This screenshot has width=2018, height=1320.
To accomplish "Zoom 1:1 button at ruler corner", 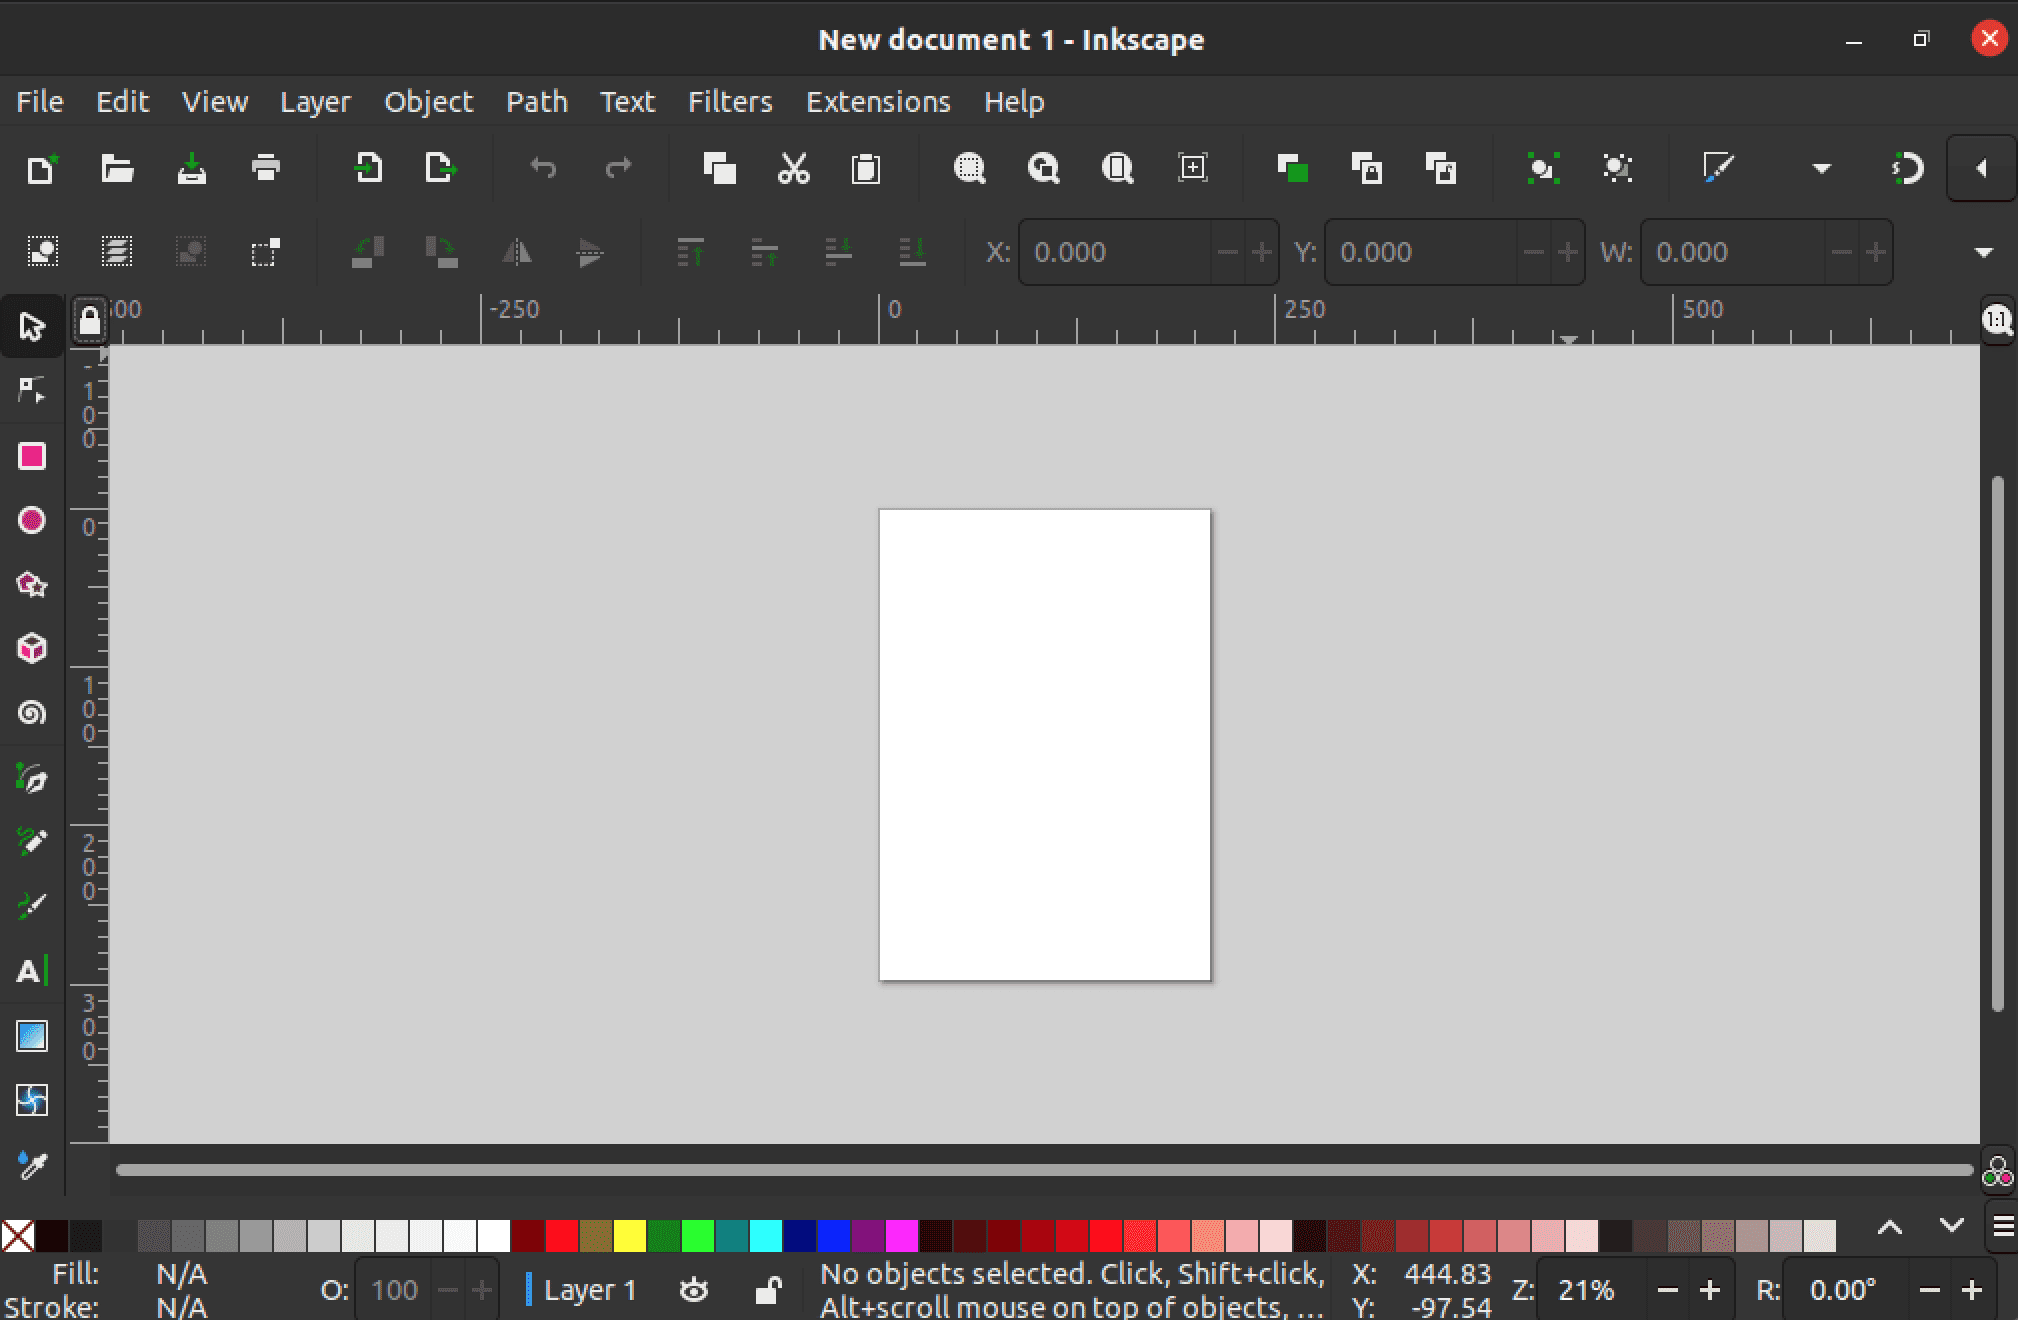I will click(1997, 320).
